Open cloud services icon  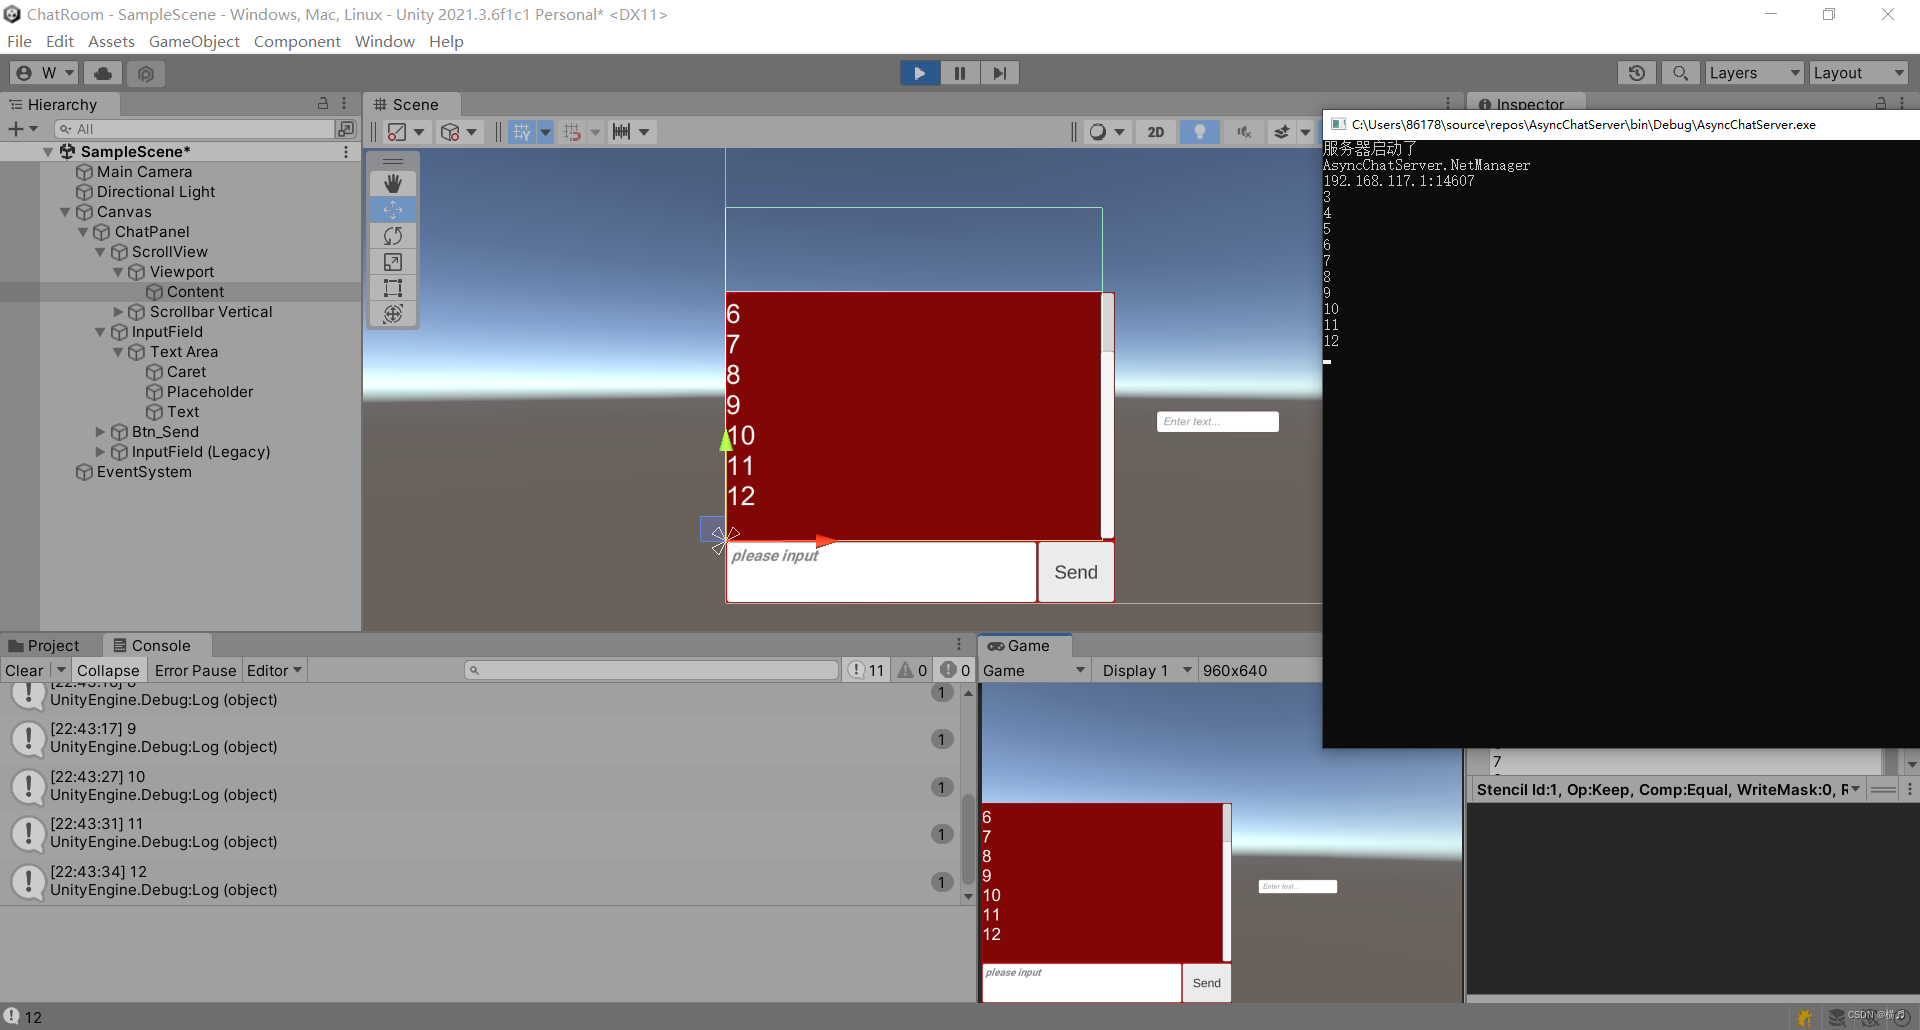pos(103,73)
